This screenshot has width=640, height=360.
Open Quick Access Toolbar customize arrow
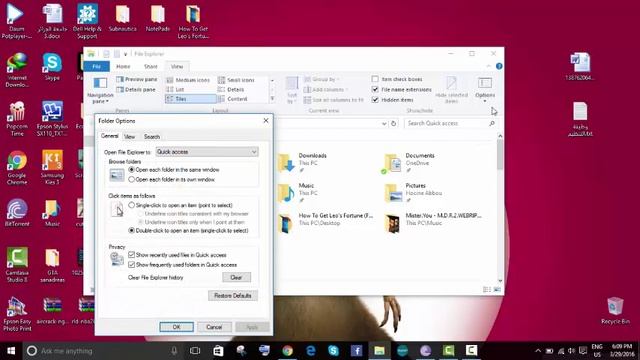126,54
